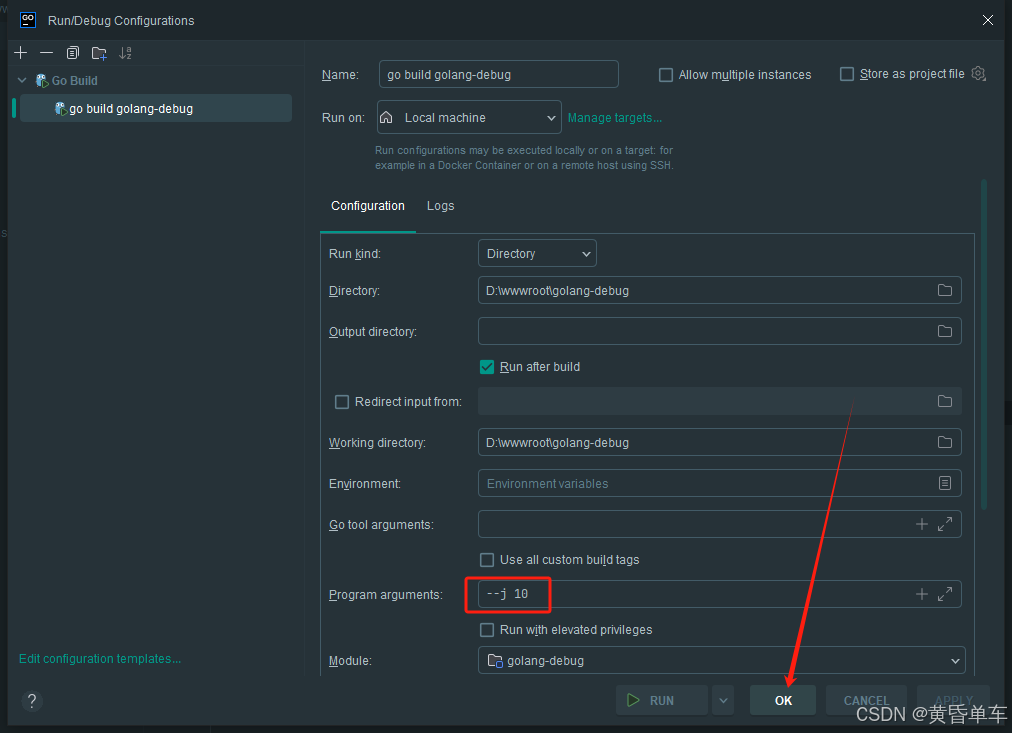Browse for the Output directory folder
This screenshot has width=1012, height=733.
pyautogui.click(x=944, y=331)
